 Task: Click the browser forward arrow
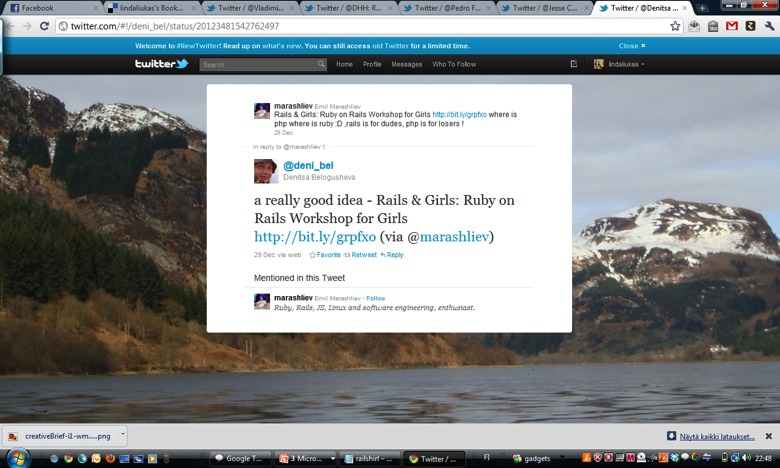(x=27, y=26)
